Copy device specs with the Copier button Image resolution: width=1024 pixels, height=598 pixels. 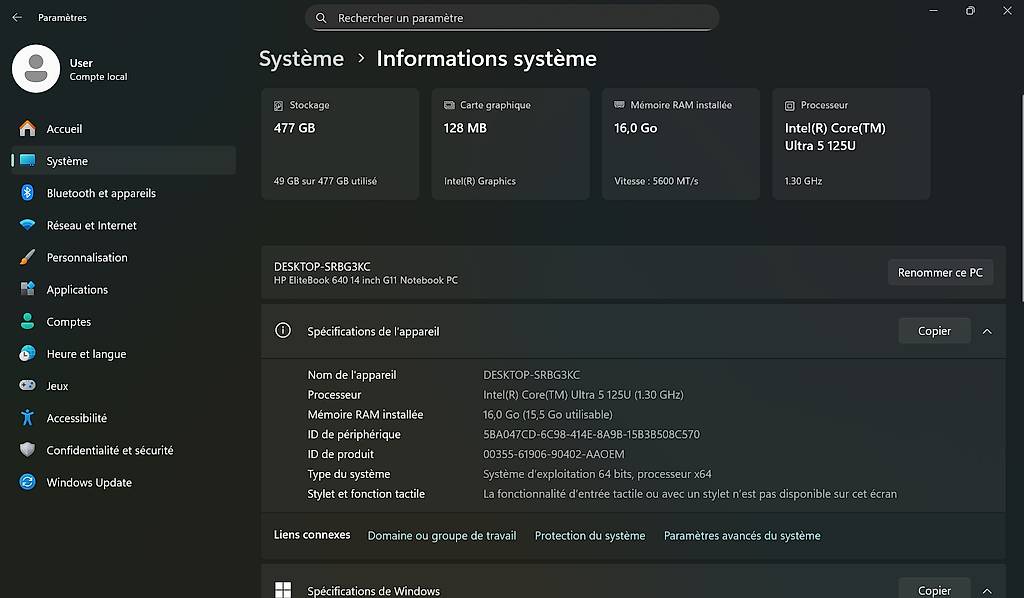pos(934,330)
